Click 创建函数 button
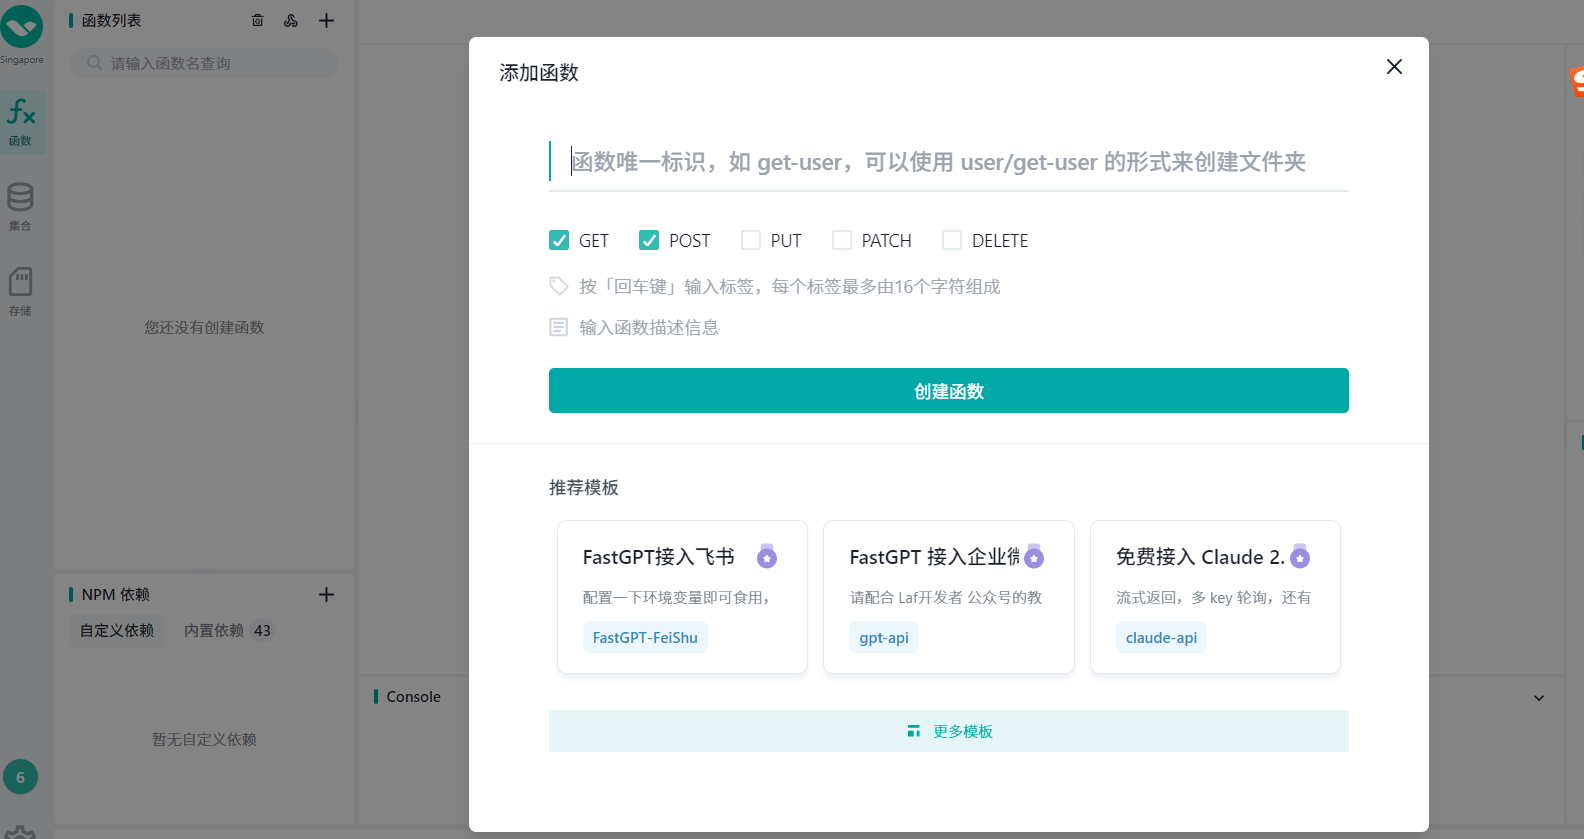1584x839 pixels. [x=949, y=390]
